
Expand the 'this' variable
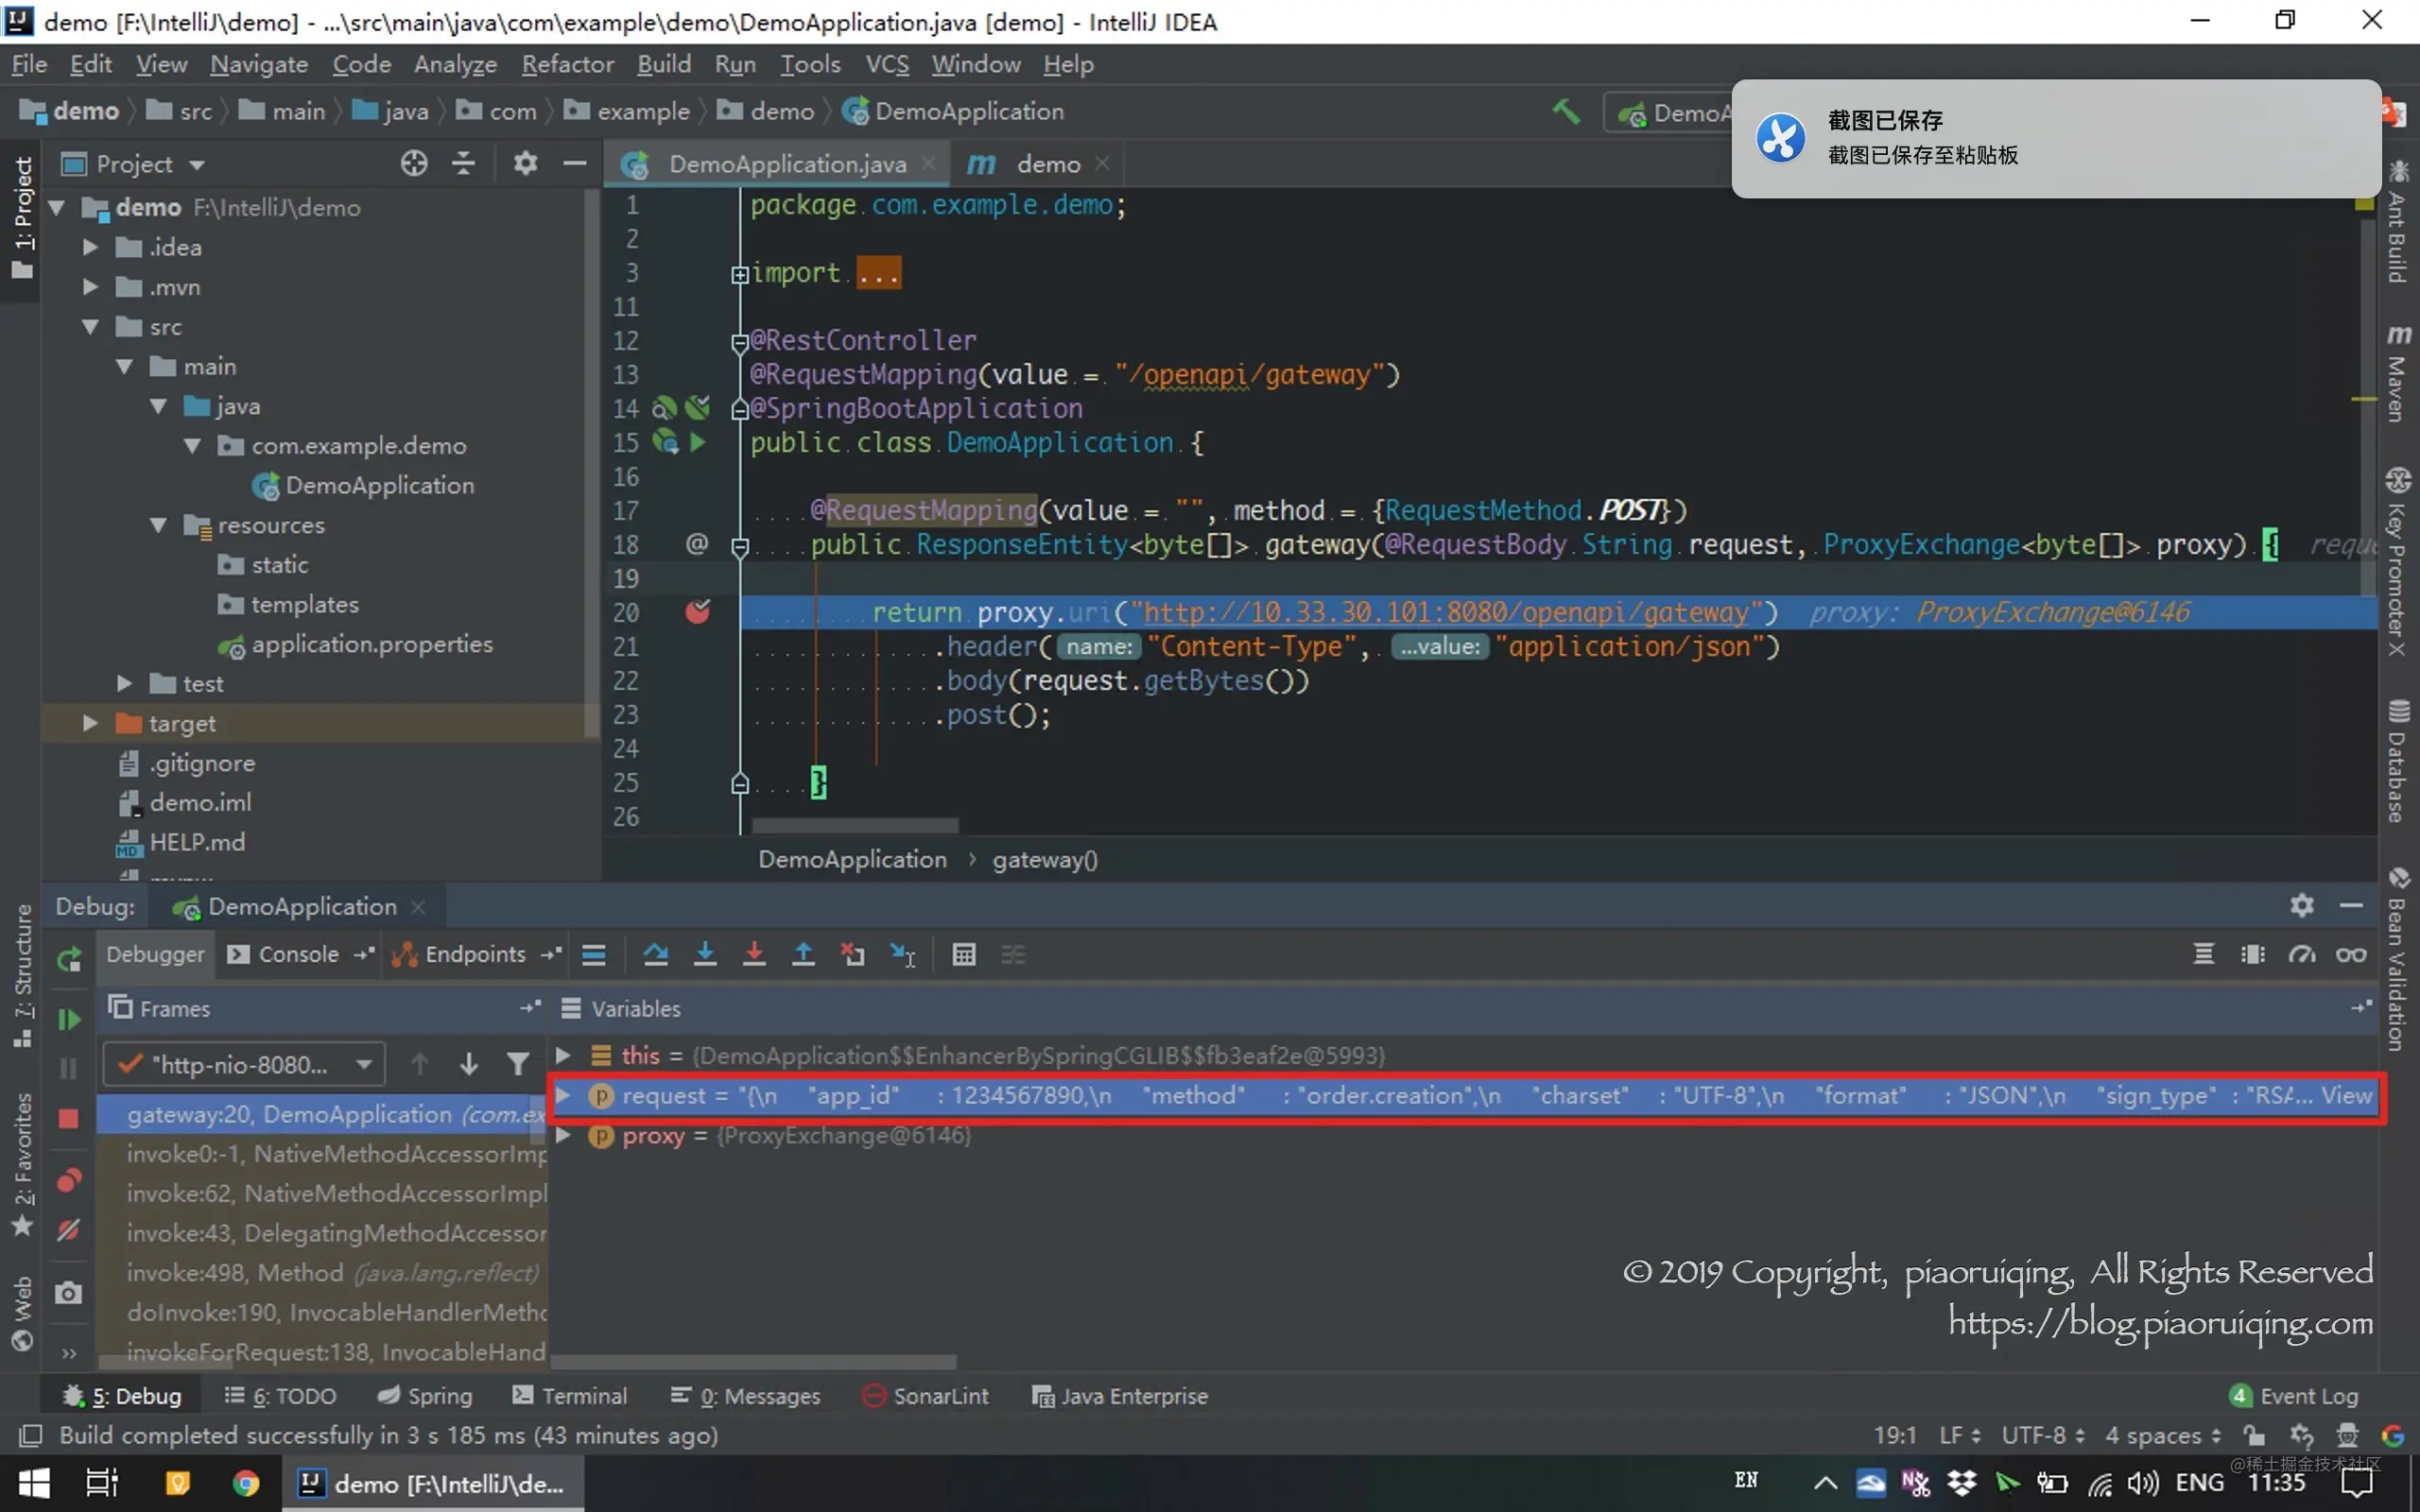pos(563,1055)
